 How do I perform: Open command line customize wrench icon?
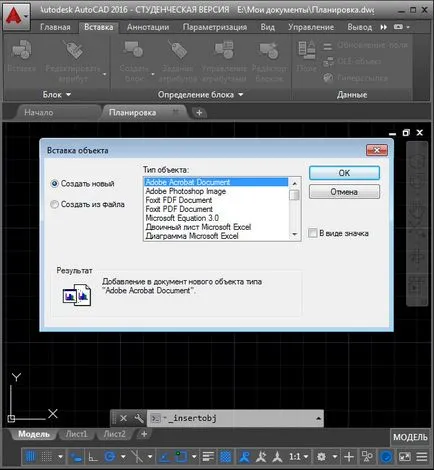[139, 418]
